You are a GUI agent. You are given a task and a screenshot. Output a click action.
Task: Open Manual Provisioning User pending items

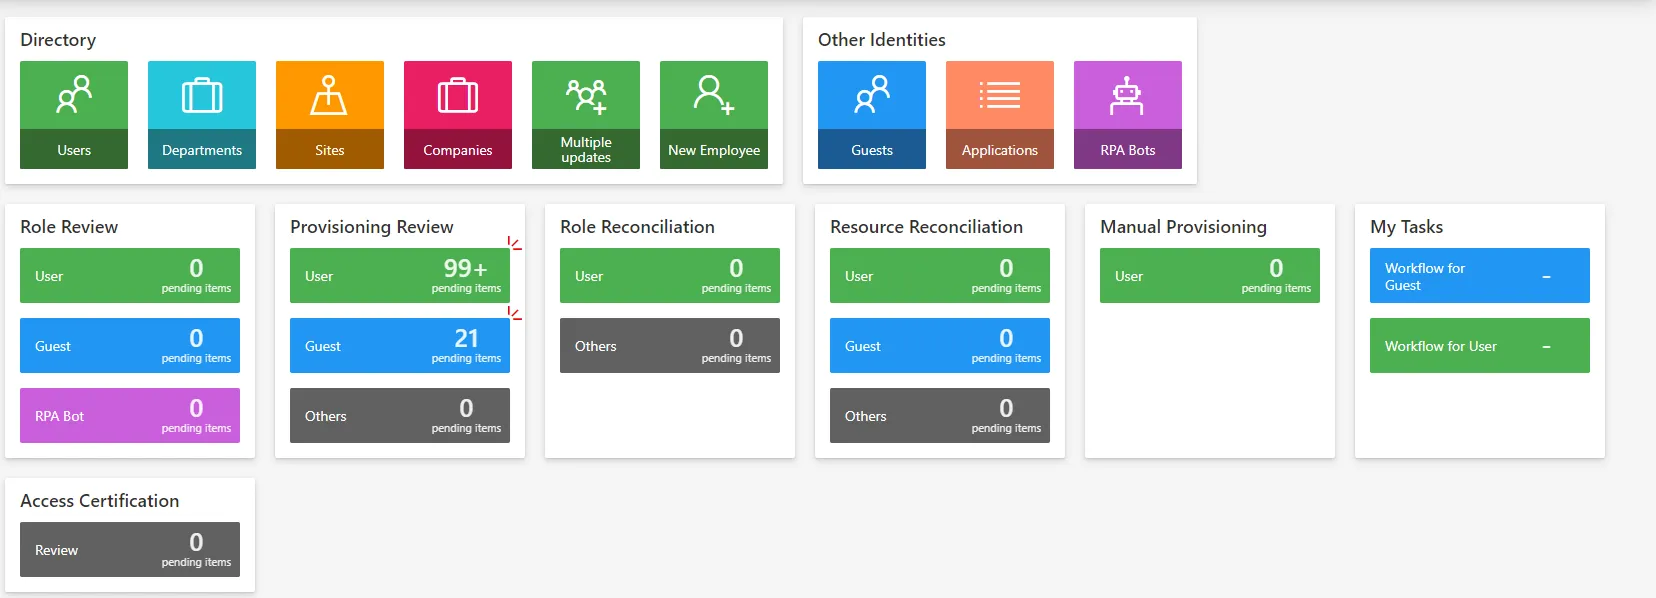pyautogui.click(x=1210, y=276)
